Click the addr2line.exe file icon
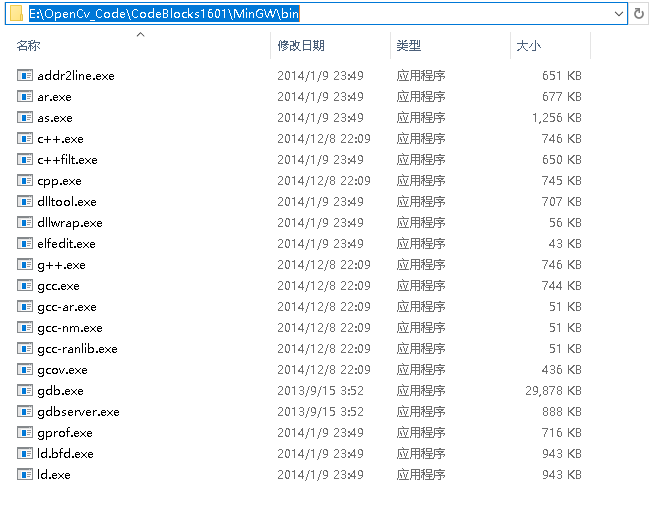Viewport: 654px width, 506px height. [25, 76]
